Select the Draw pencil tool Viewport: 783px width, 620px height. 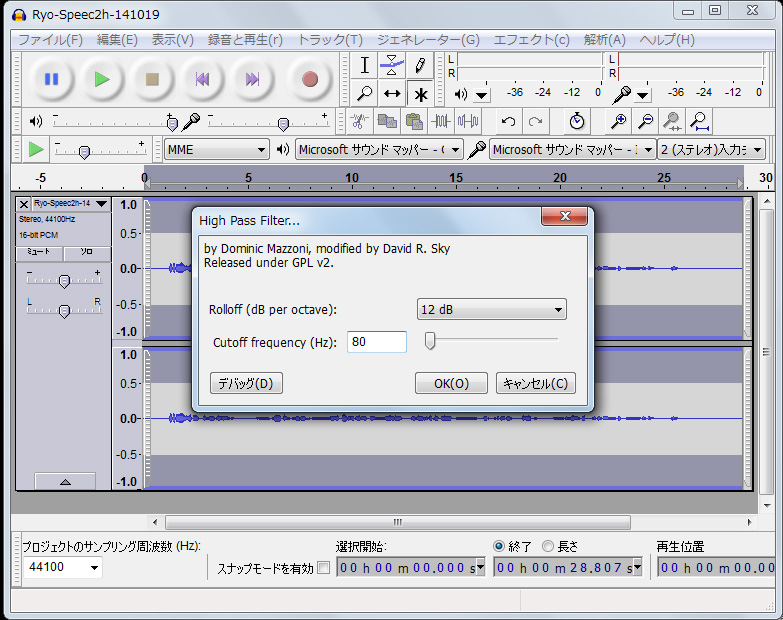[420, 66]
